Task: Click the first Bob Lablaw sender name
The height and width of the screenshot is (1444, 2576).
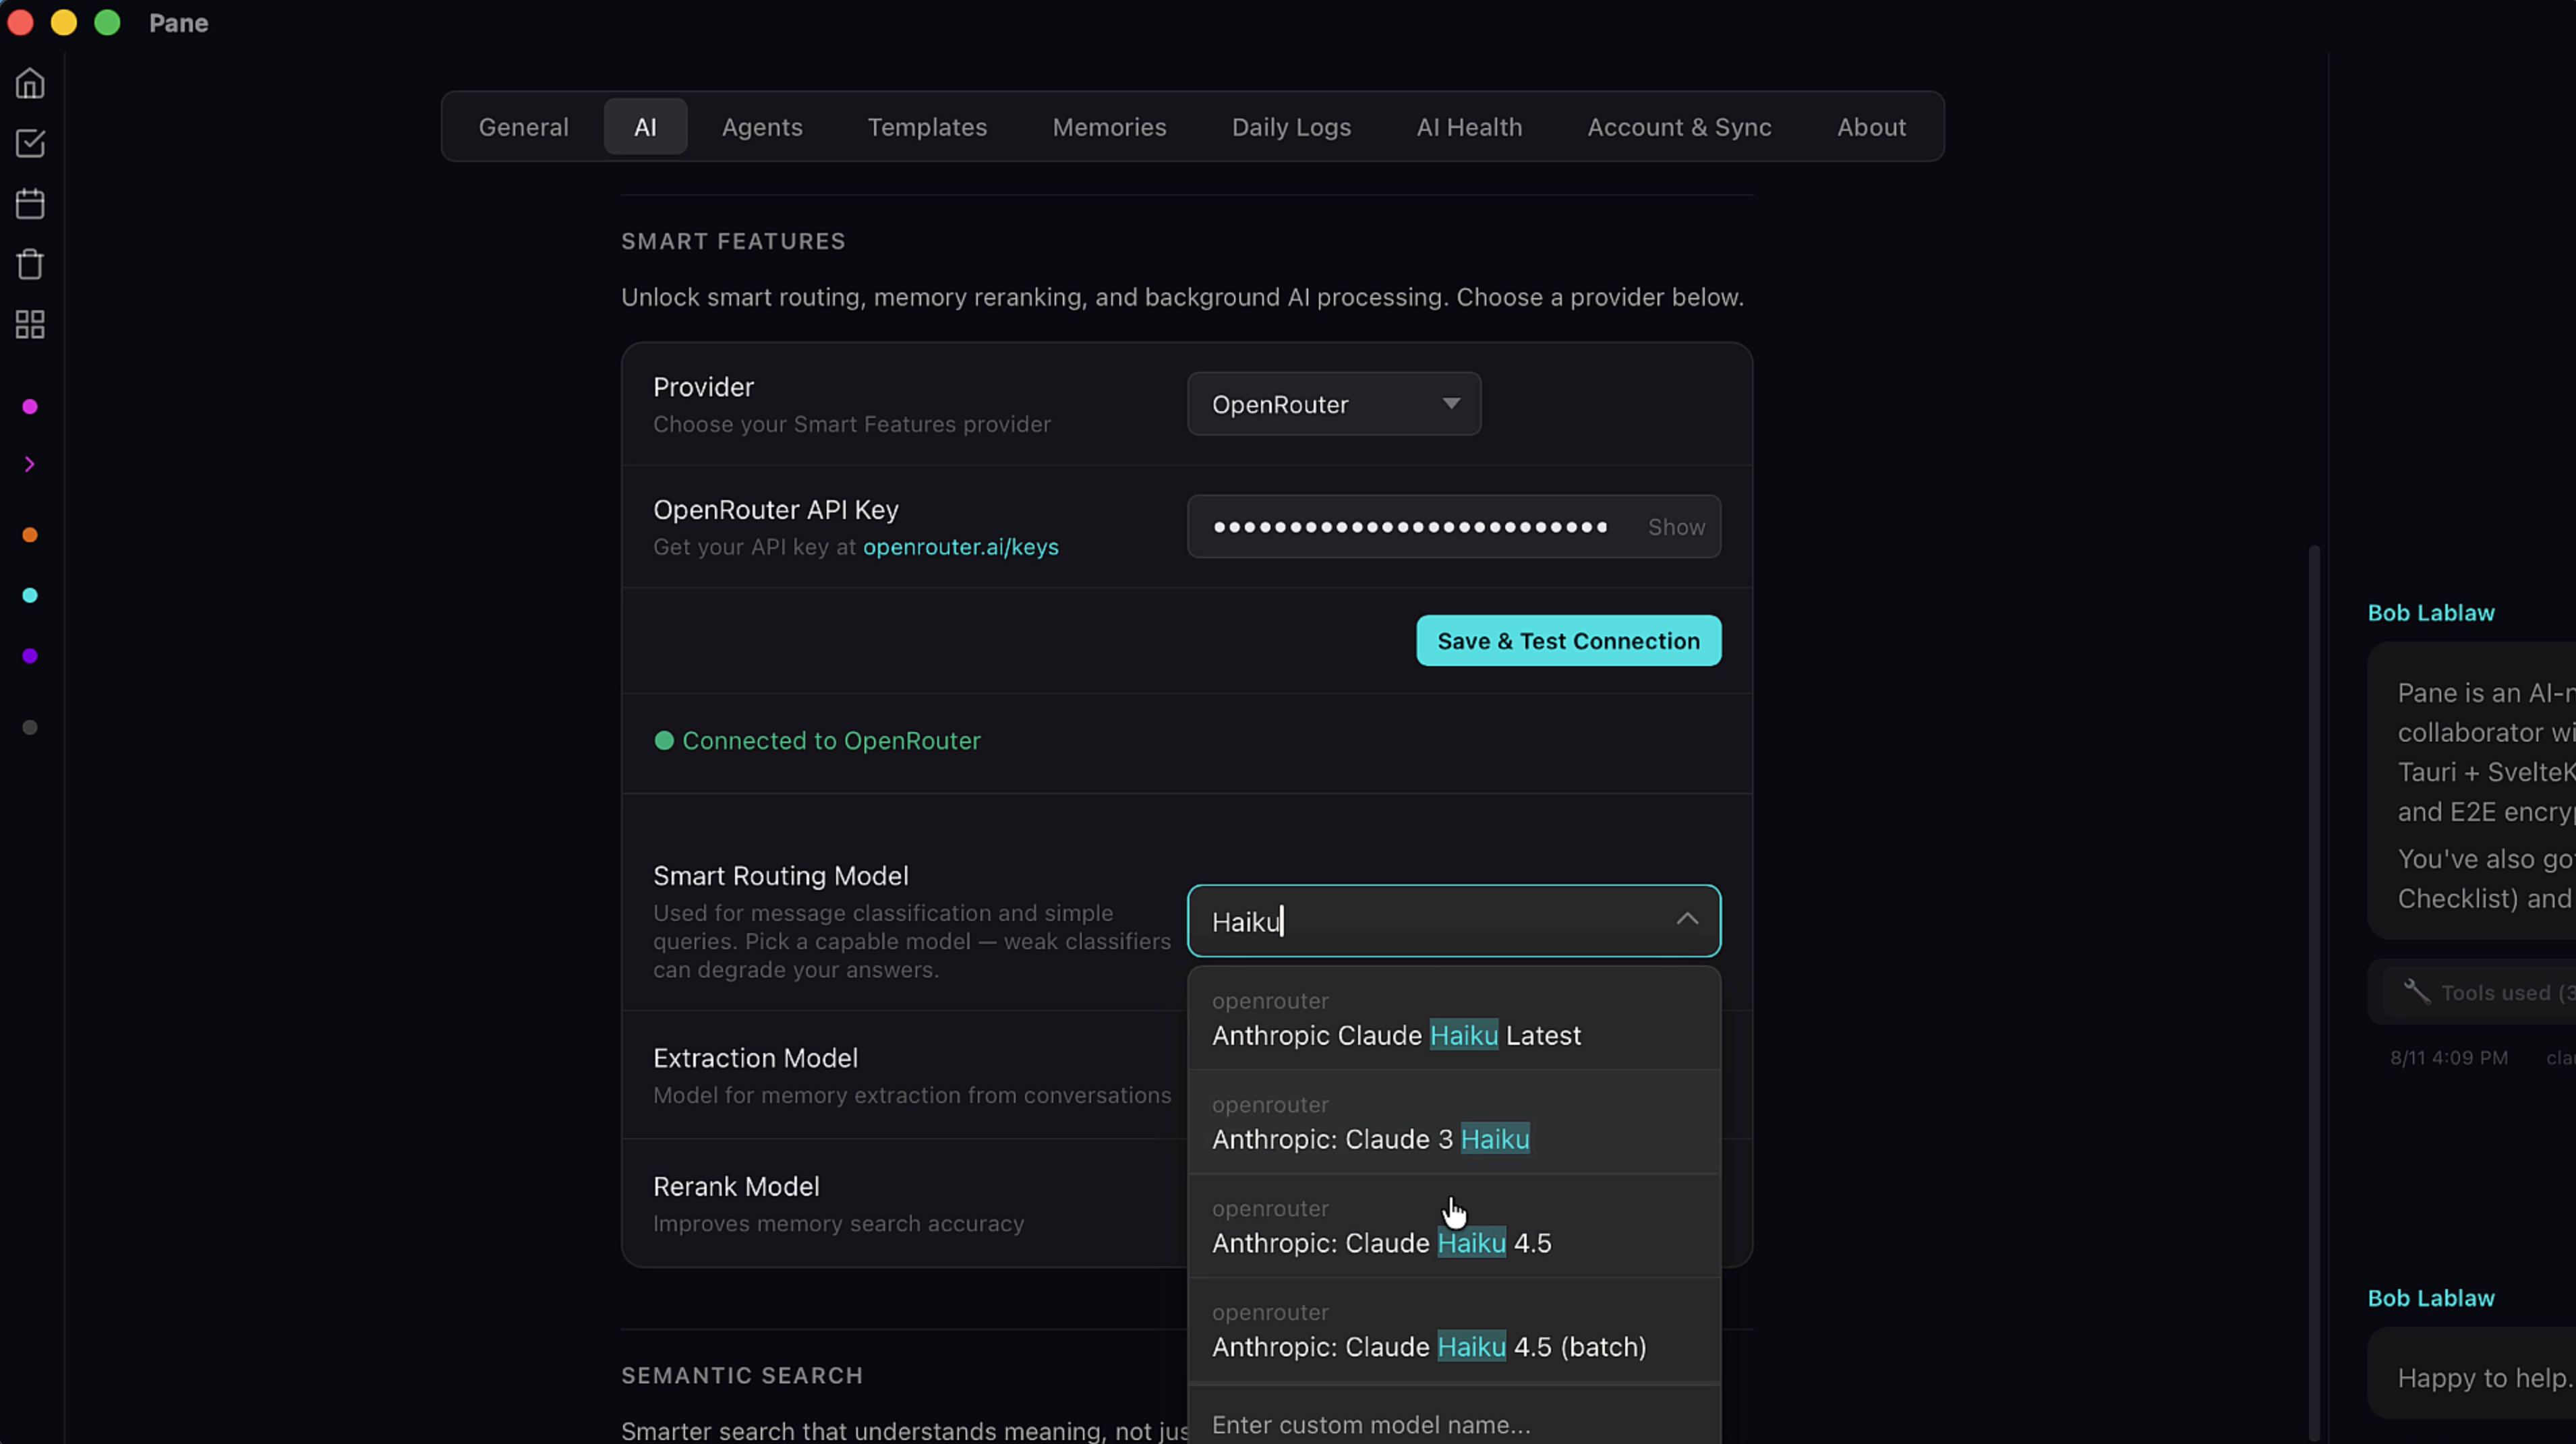Action: pos(2430,613)
